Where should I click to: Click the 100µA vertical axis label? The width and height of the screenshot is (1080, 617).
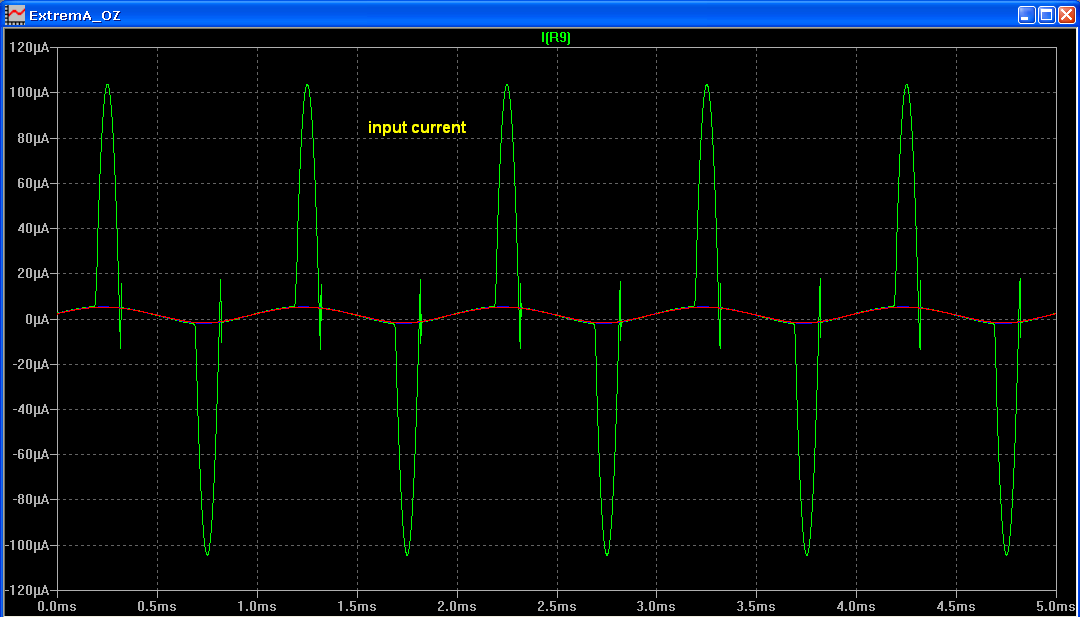[32, 92]
